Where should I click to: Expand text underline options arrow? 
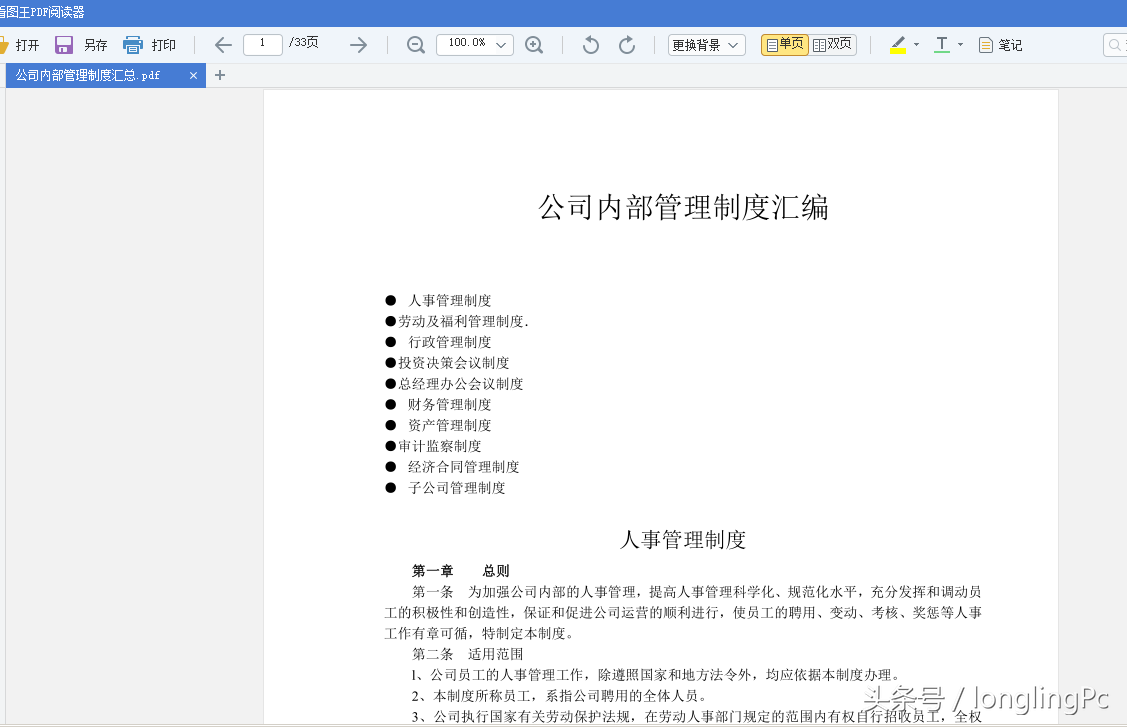[x=960, y=45]
